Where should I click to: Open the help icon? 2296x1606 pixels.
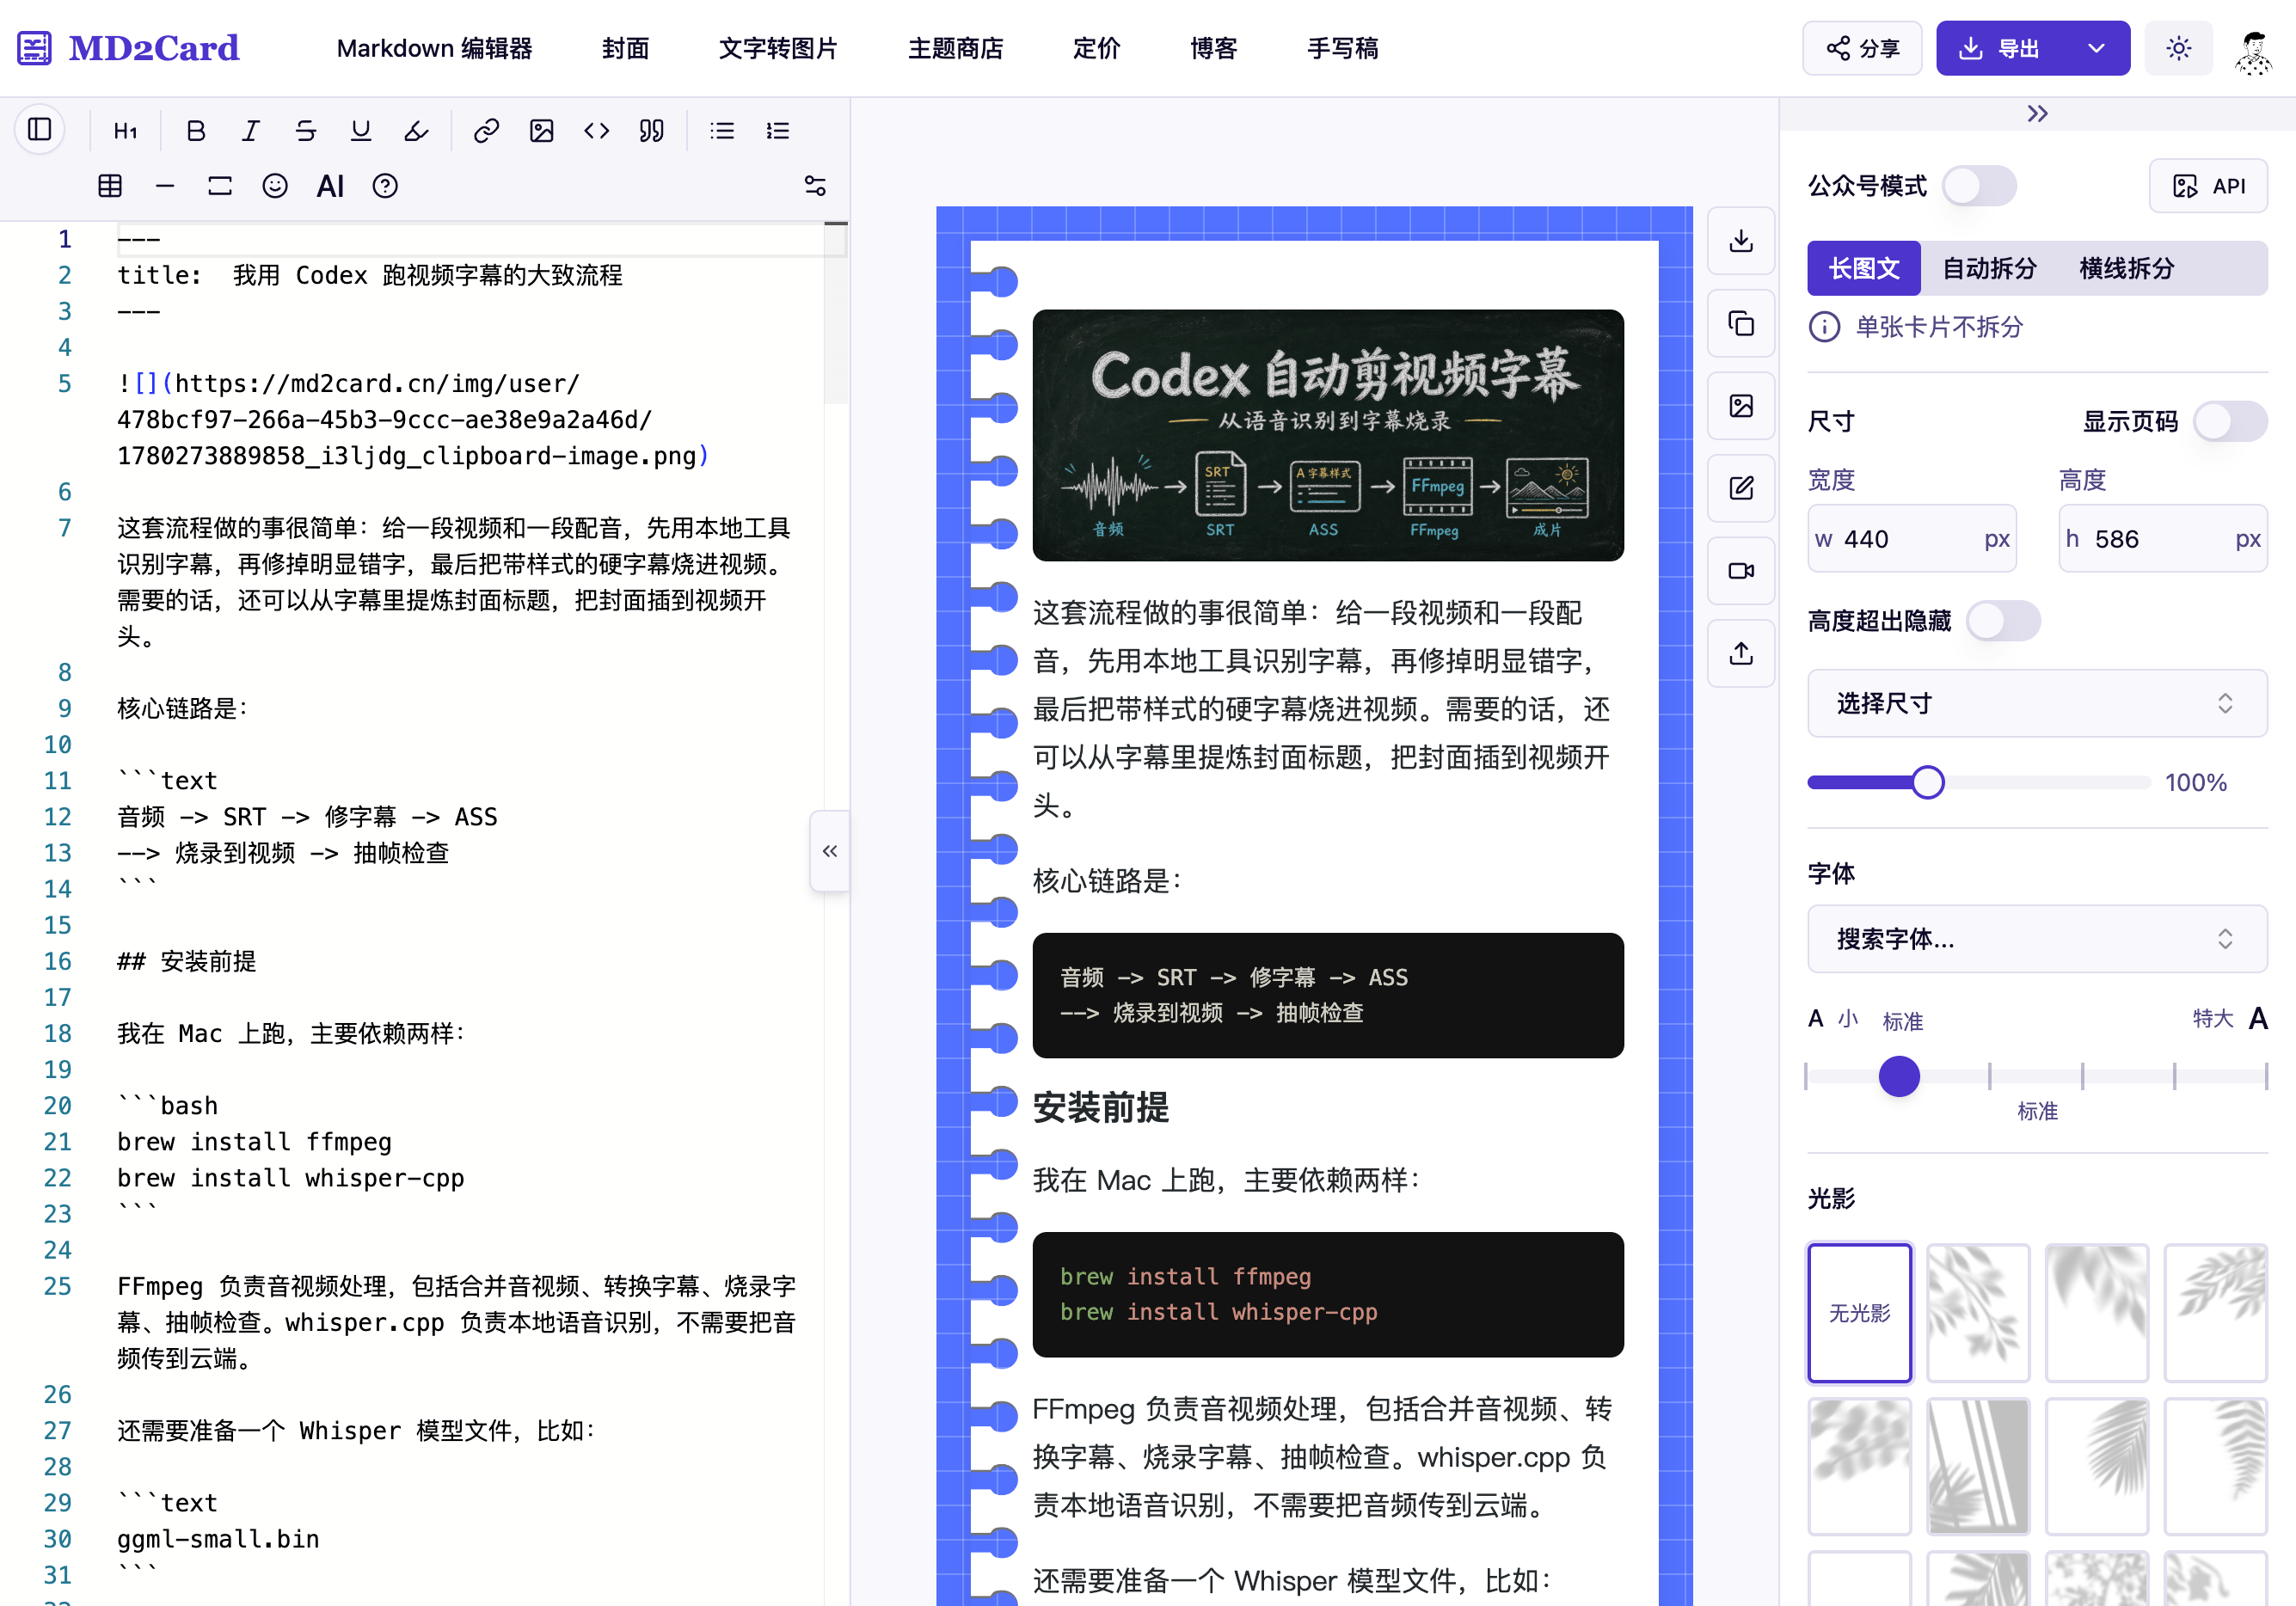385,186
